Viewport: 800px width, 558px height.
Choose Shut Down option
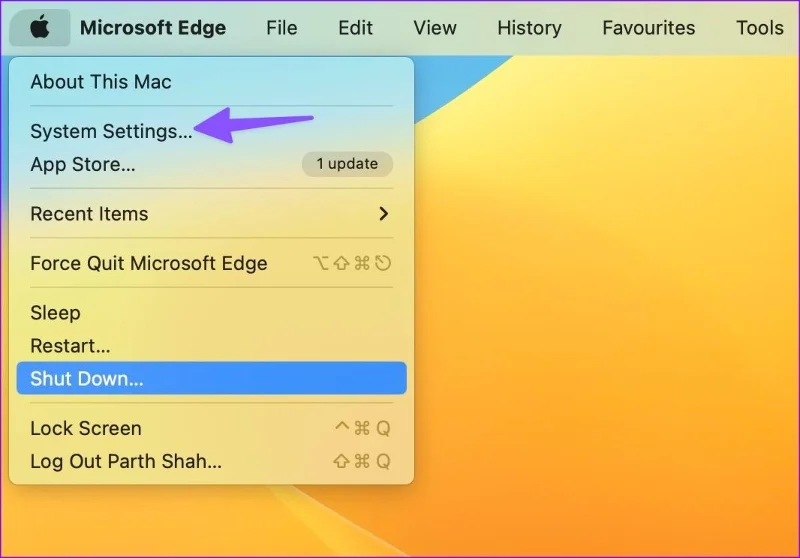tap(211, 378)
